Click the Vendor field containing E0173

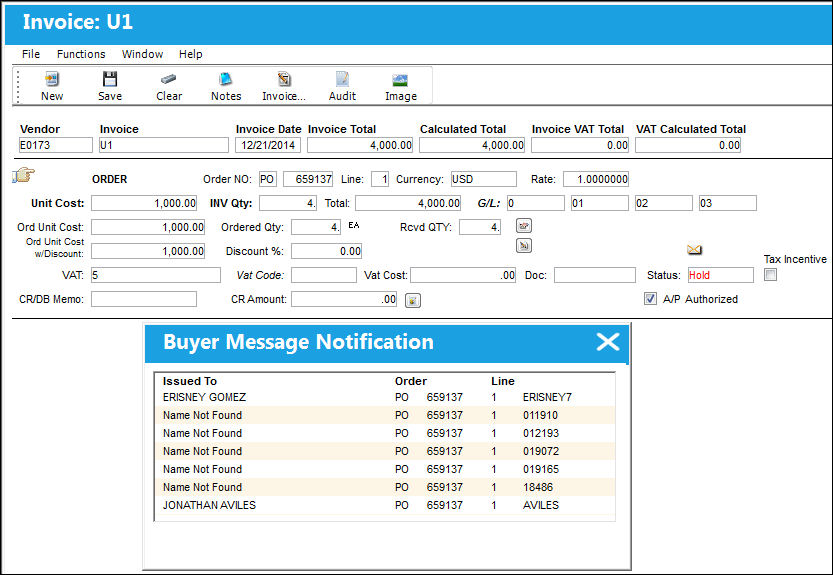coord(56,145)
